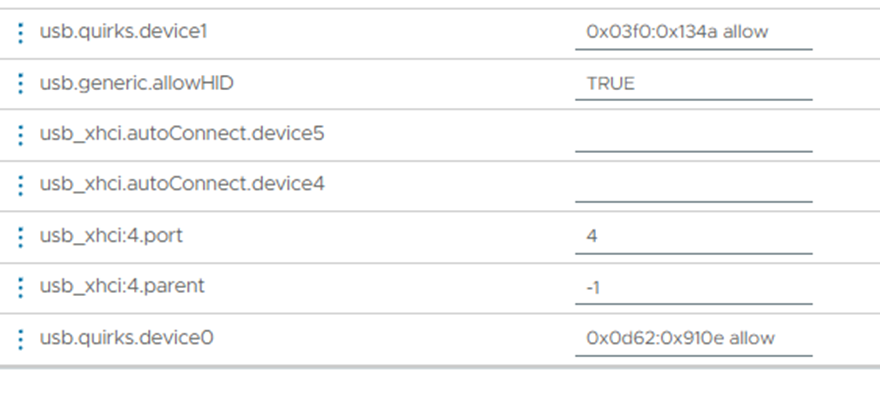The width and height of the screenshot is (880, 396).
Task: Edit the 0x03f0:0x134a allow value field
Action: click(694, 33)
